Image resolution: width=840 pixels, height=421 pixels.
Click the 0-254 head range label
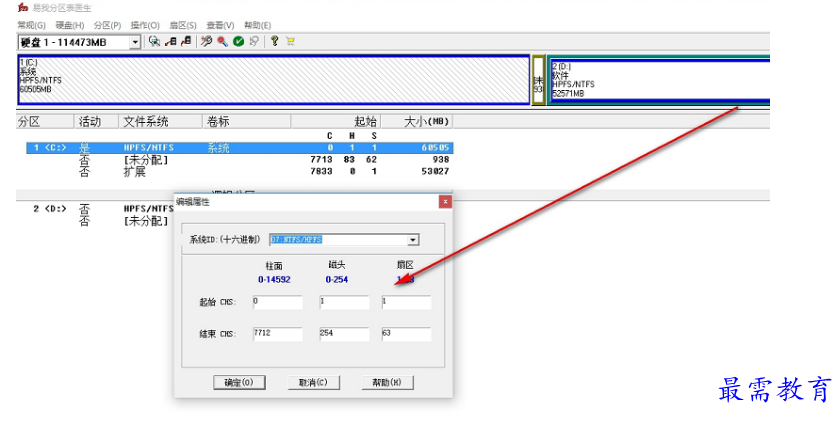coord(336,280)
